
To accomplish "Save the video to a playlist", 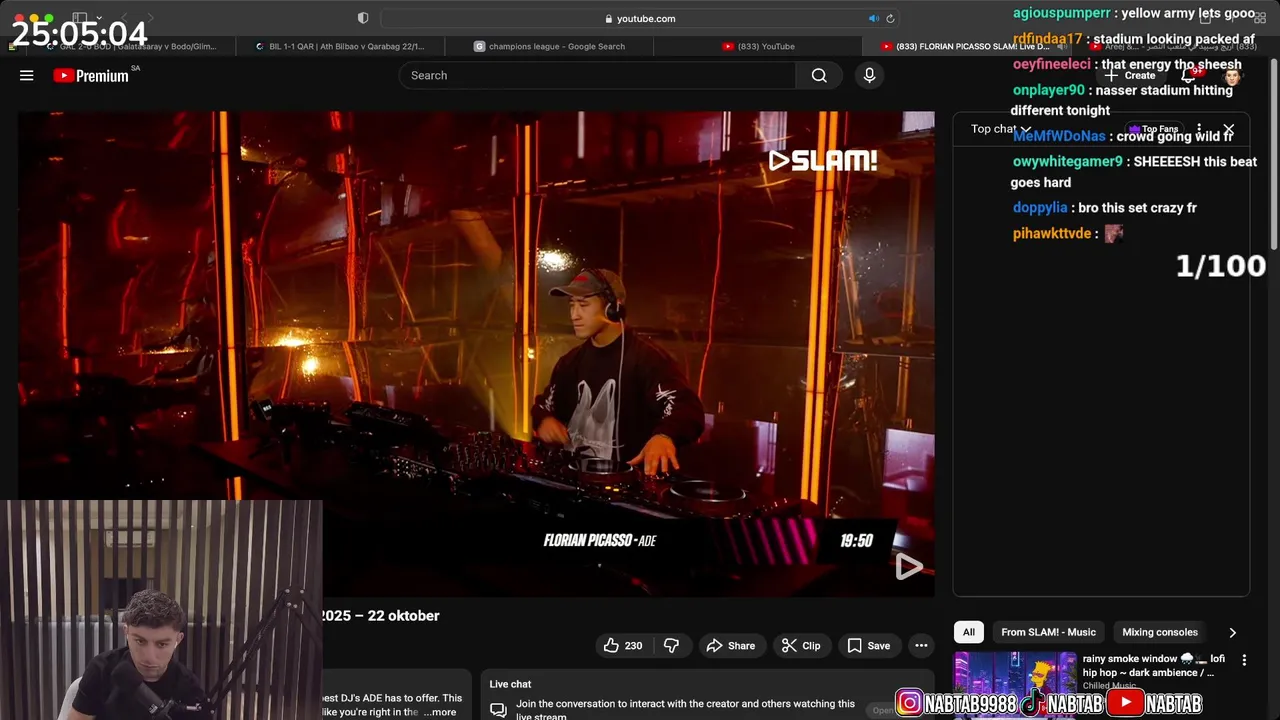I will pos(868,646).
